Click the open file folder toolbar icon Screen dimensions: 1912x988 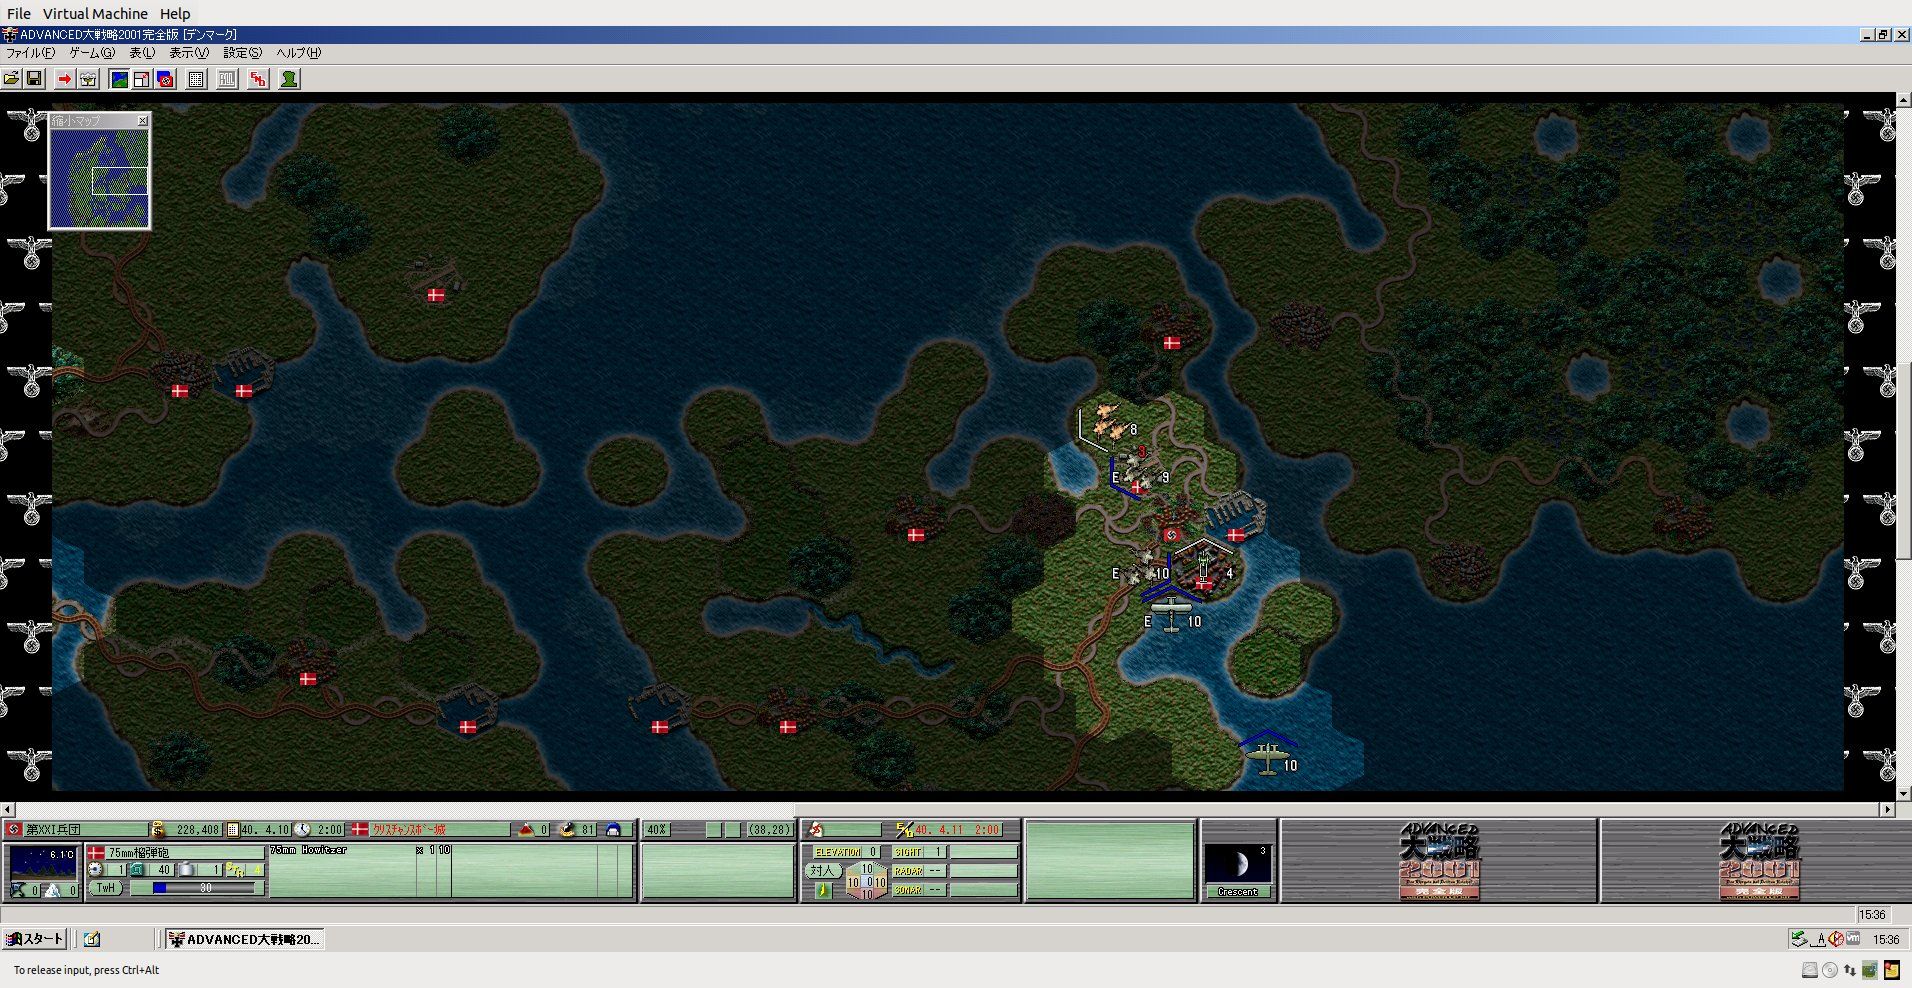[x=11, y=79]
